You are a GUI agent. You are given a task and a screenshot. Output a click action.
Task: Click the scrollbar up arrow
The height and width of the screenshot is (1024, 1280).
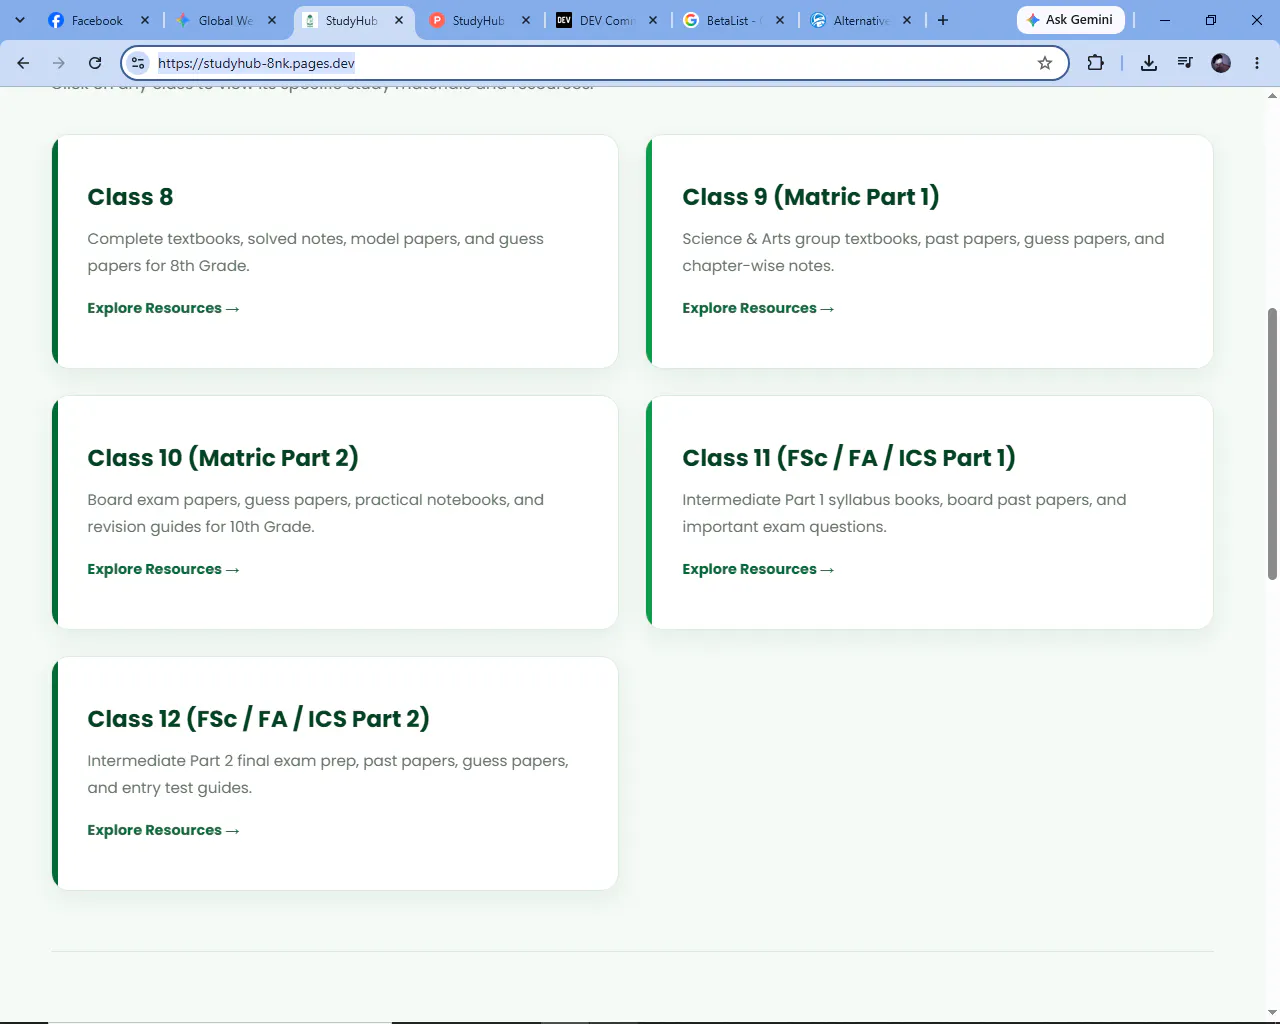tap(1272, 96)
